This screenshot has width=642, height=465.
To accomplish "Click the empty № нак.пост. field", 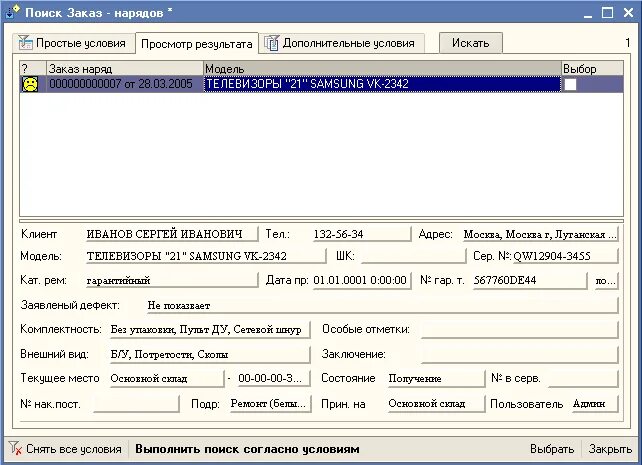I will coord(136,404).
